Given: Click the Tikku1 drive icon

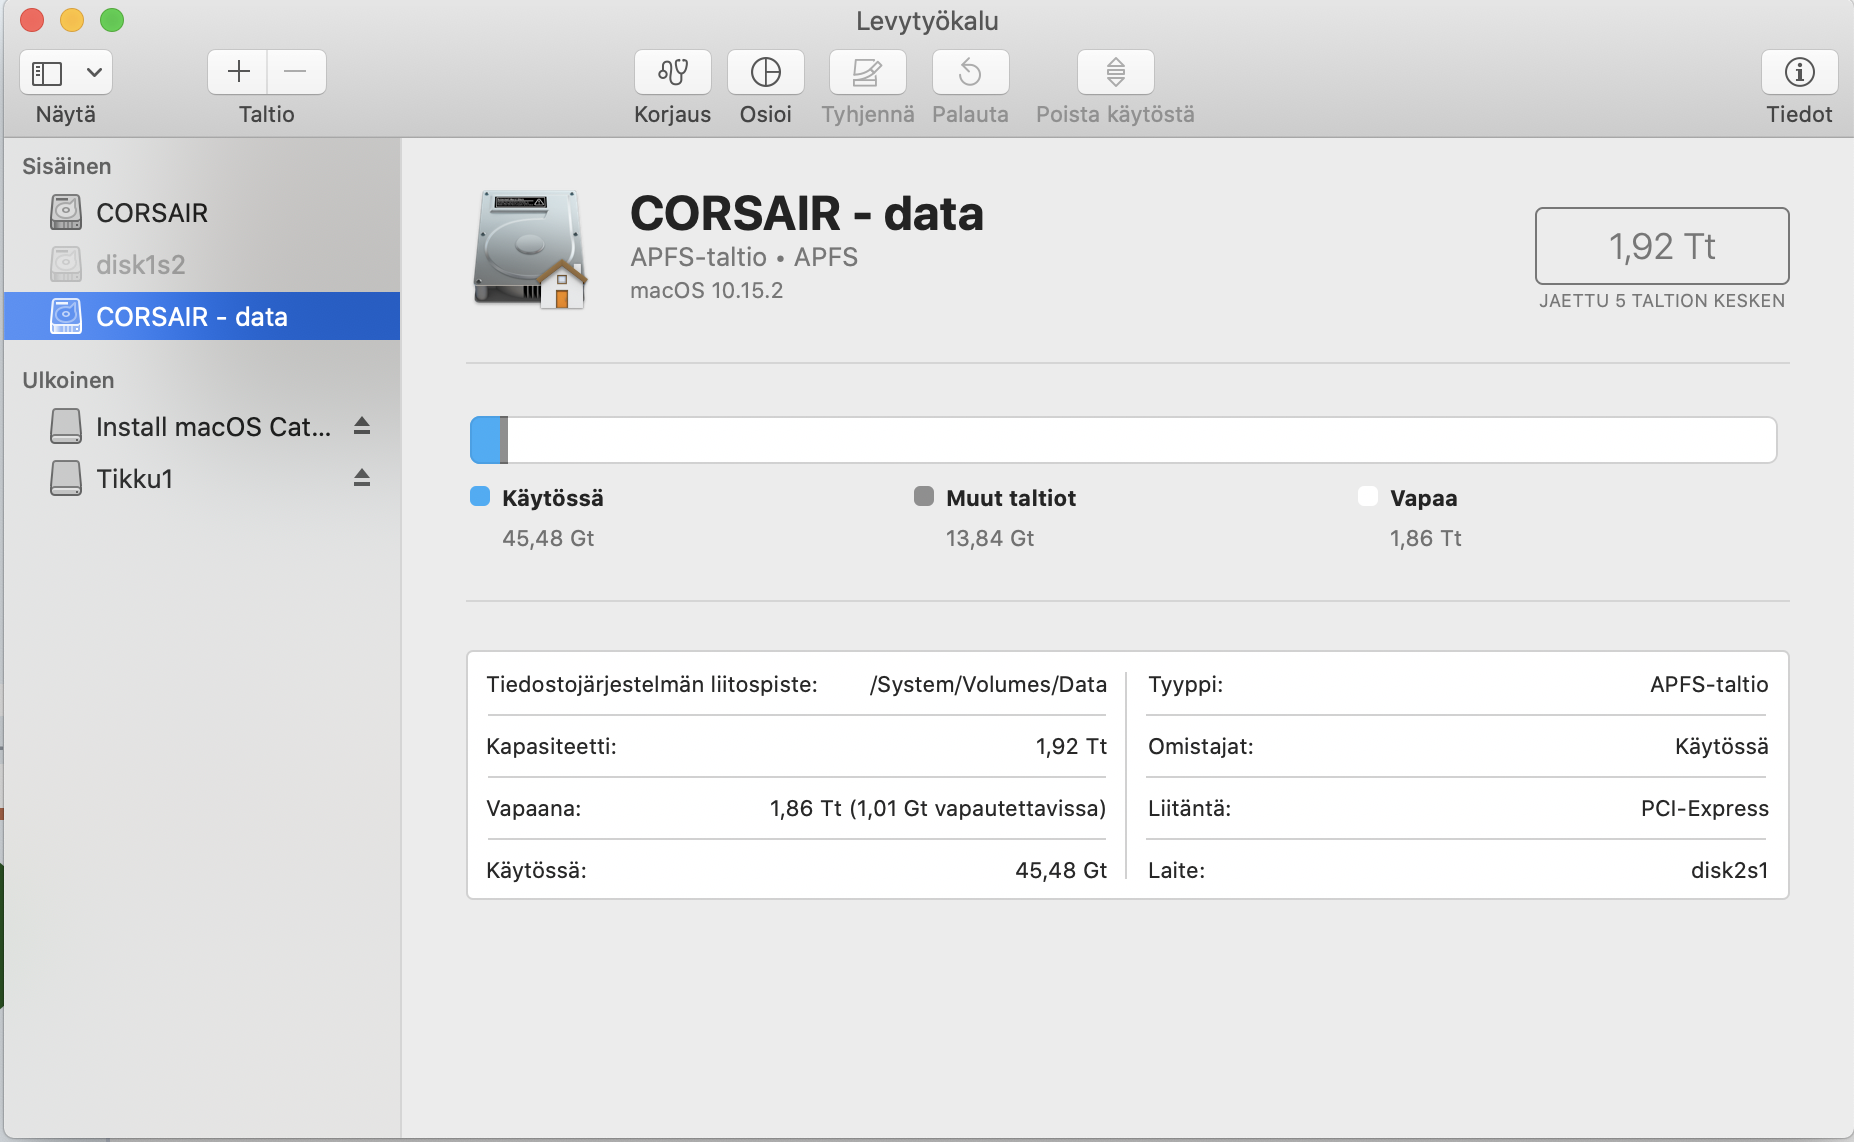Looking at the screenshot, I should point(66,478).
